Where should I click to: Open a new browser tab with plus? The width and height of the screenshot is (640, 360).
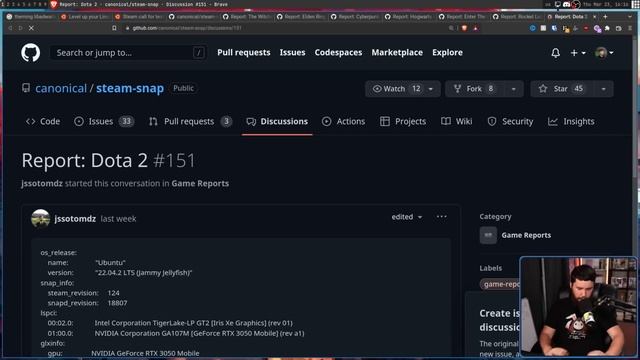click(605, 17)
